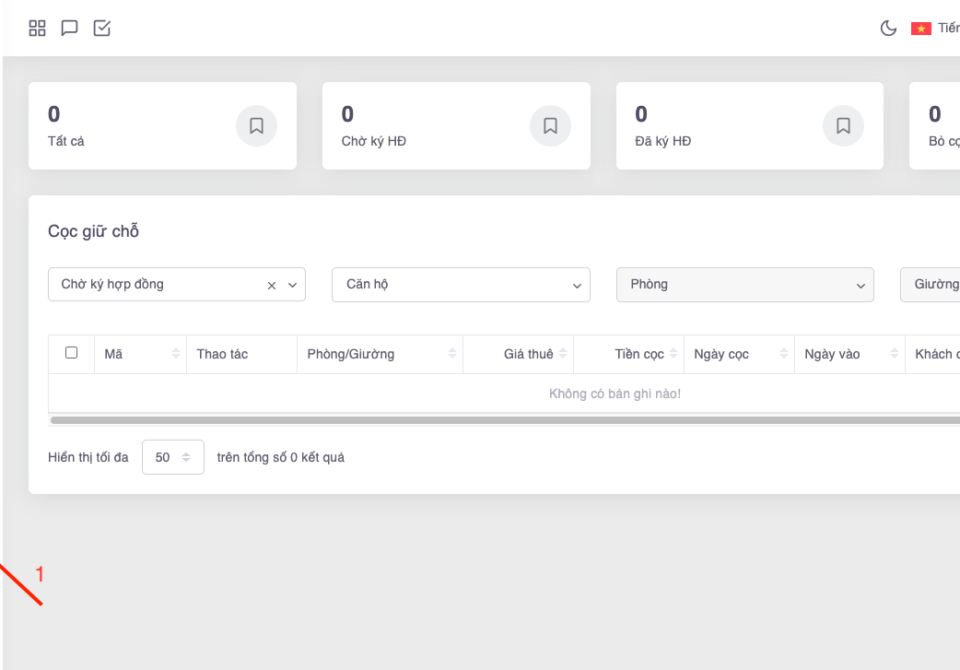Screen dimensions: 960x670
Task: Clear the Chờ ký hợp đồng filter
Action: coord(271,285)
